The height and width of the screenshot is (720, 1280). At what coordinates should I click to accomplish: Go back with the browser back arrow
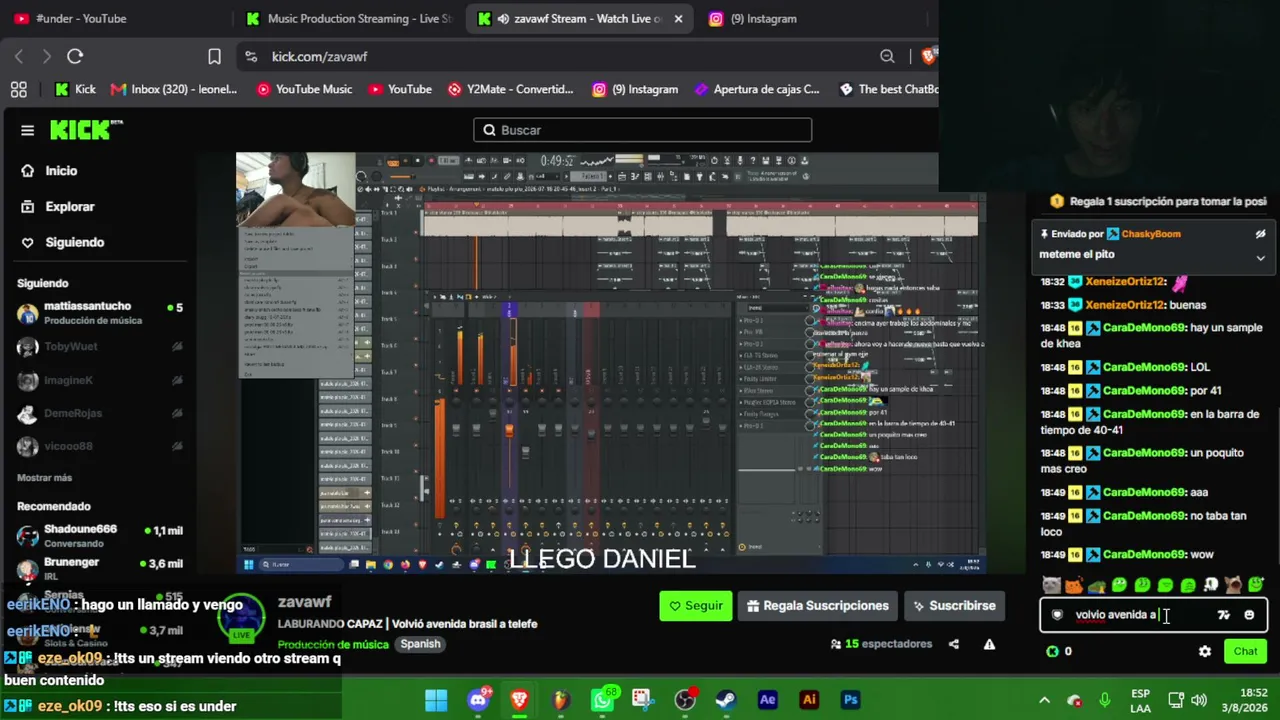click(19, 57)
